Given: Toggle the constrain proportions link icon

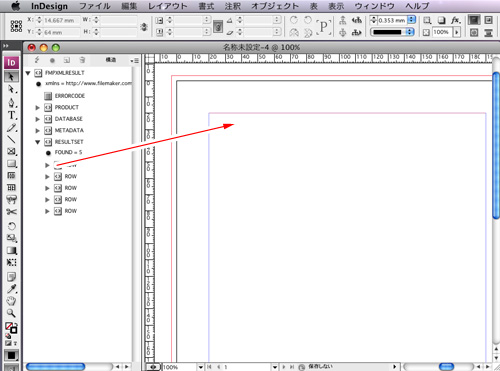Looking at the screenshot, I should coord(144,26).
